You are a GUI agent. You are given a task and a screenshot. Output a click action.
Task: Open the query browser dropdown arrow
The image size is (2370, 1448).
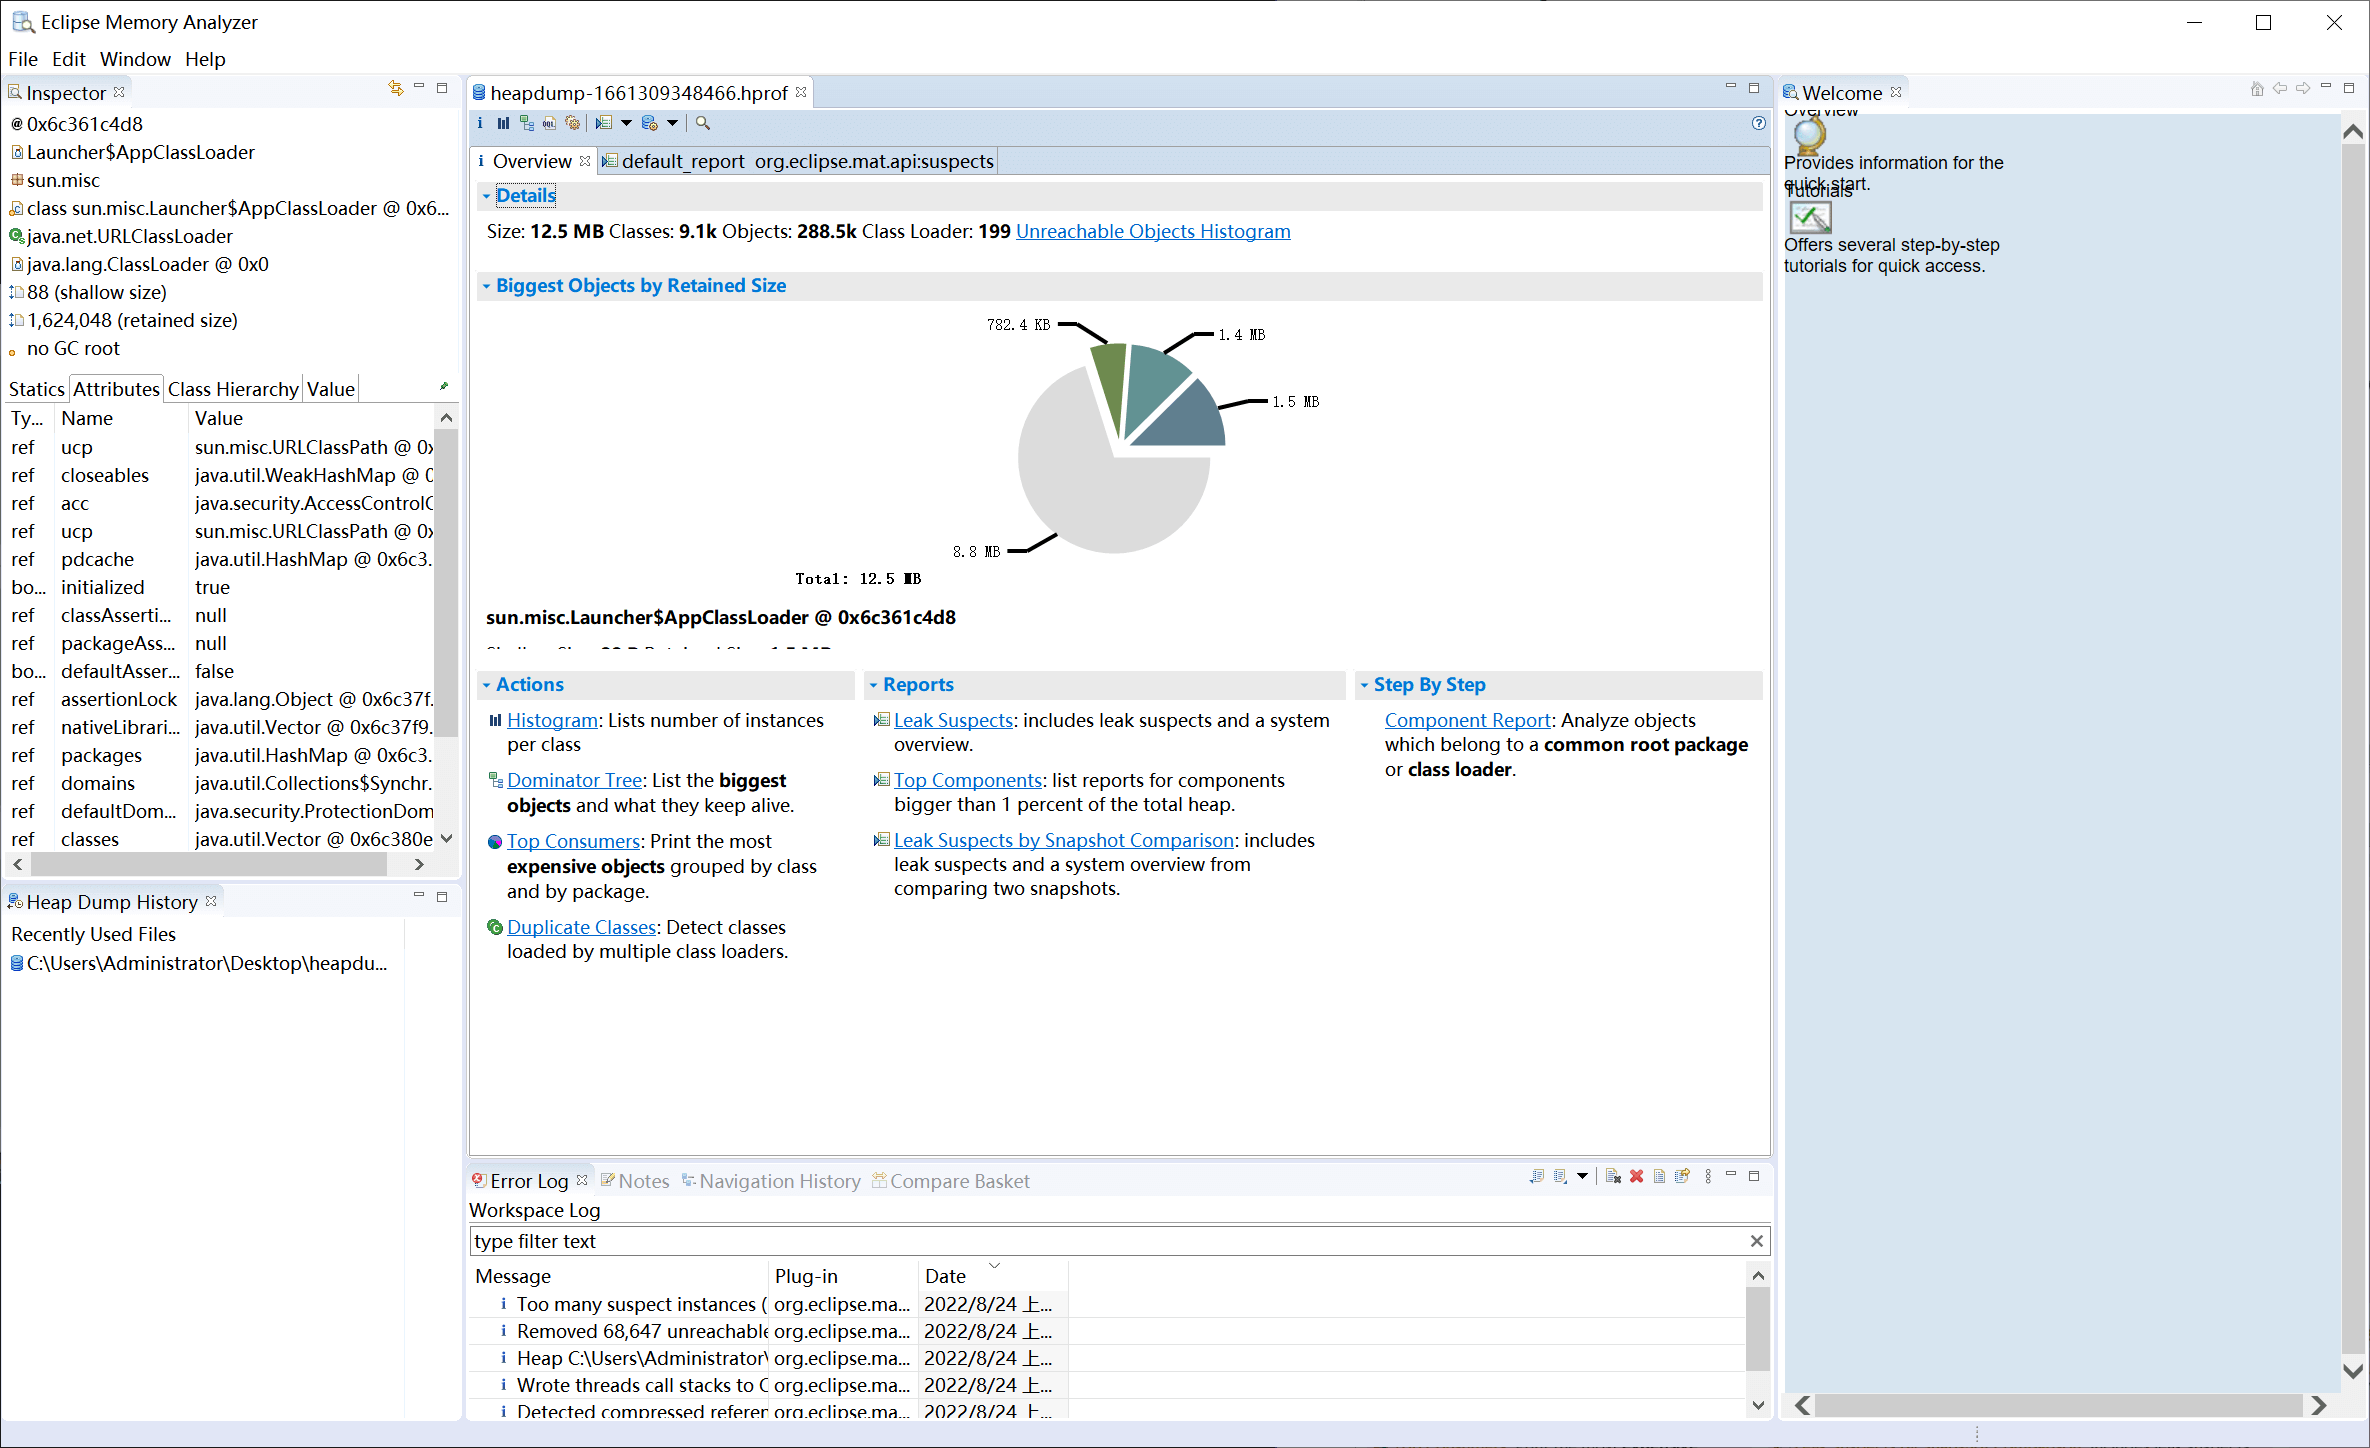coord(672,123)
